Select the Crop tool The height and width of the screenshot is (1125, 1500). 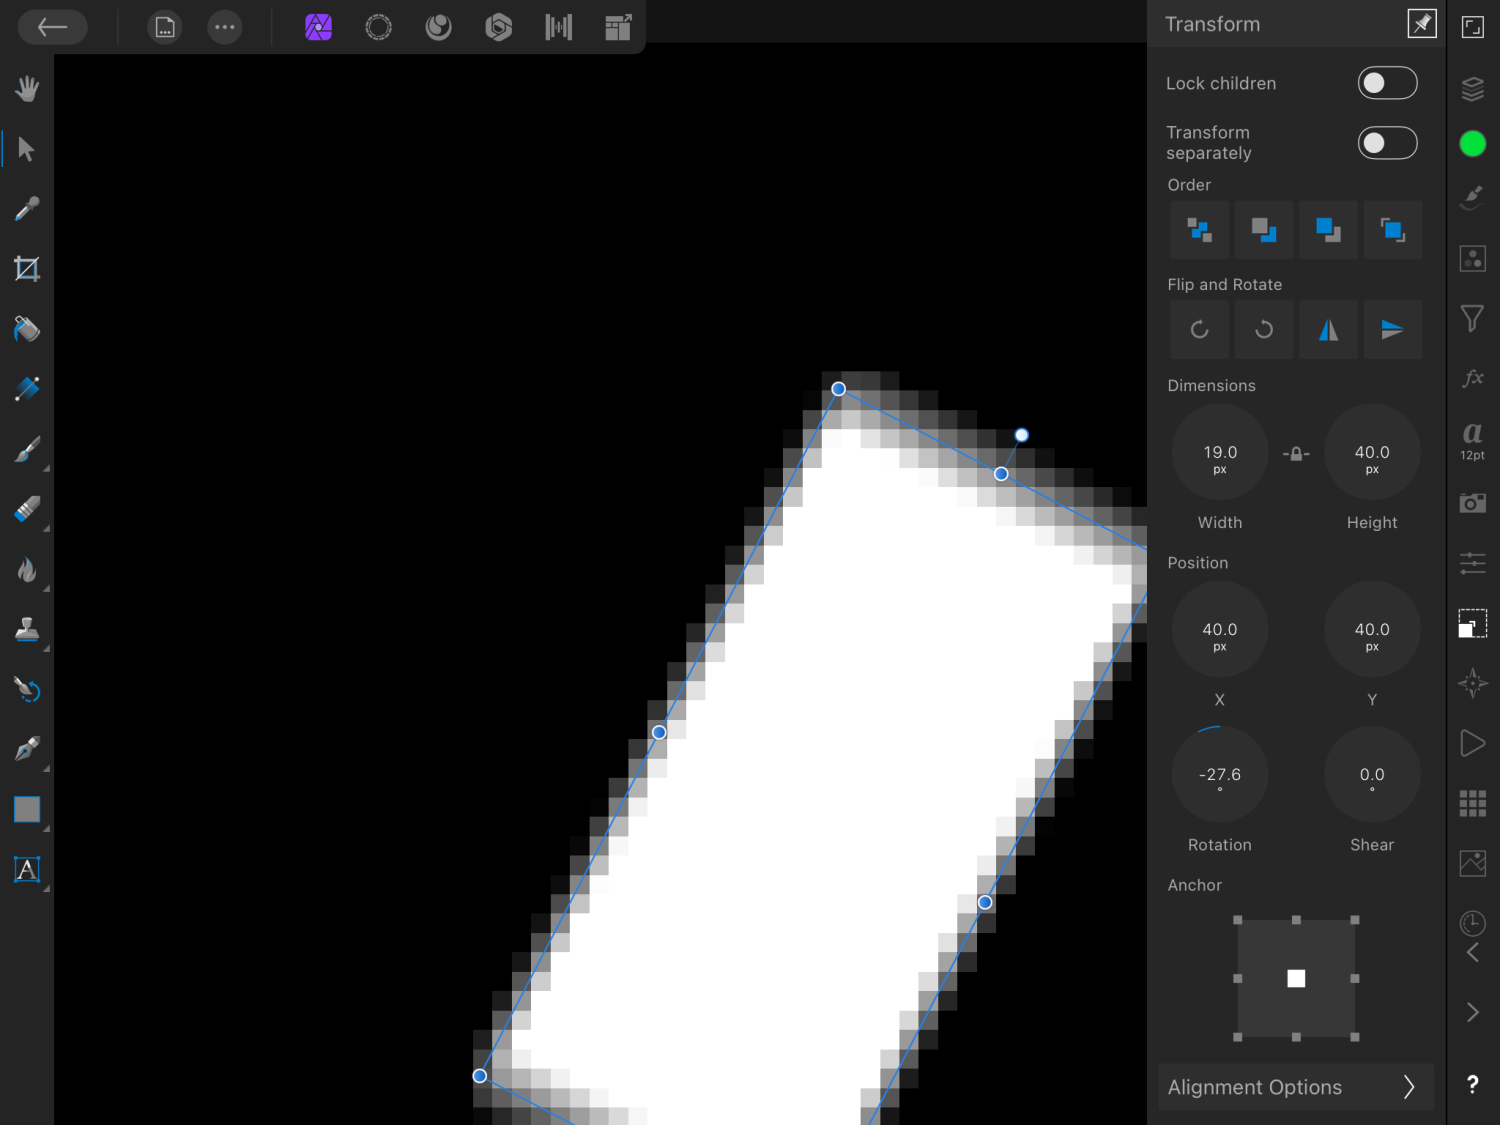pyautogui.click(x=27, y=268)
